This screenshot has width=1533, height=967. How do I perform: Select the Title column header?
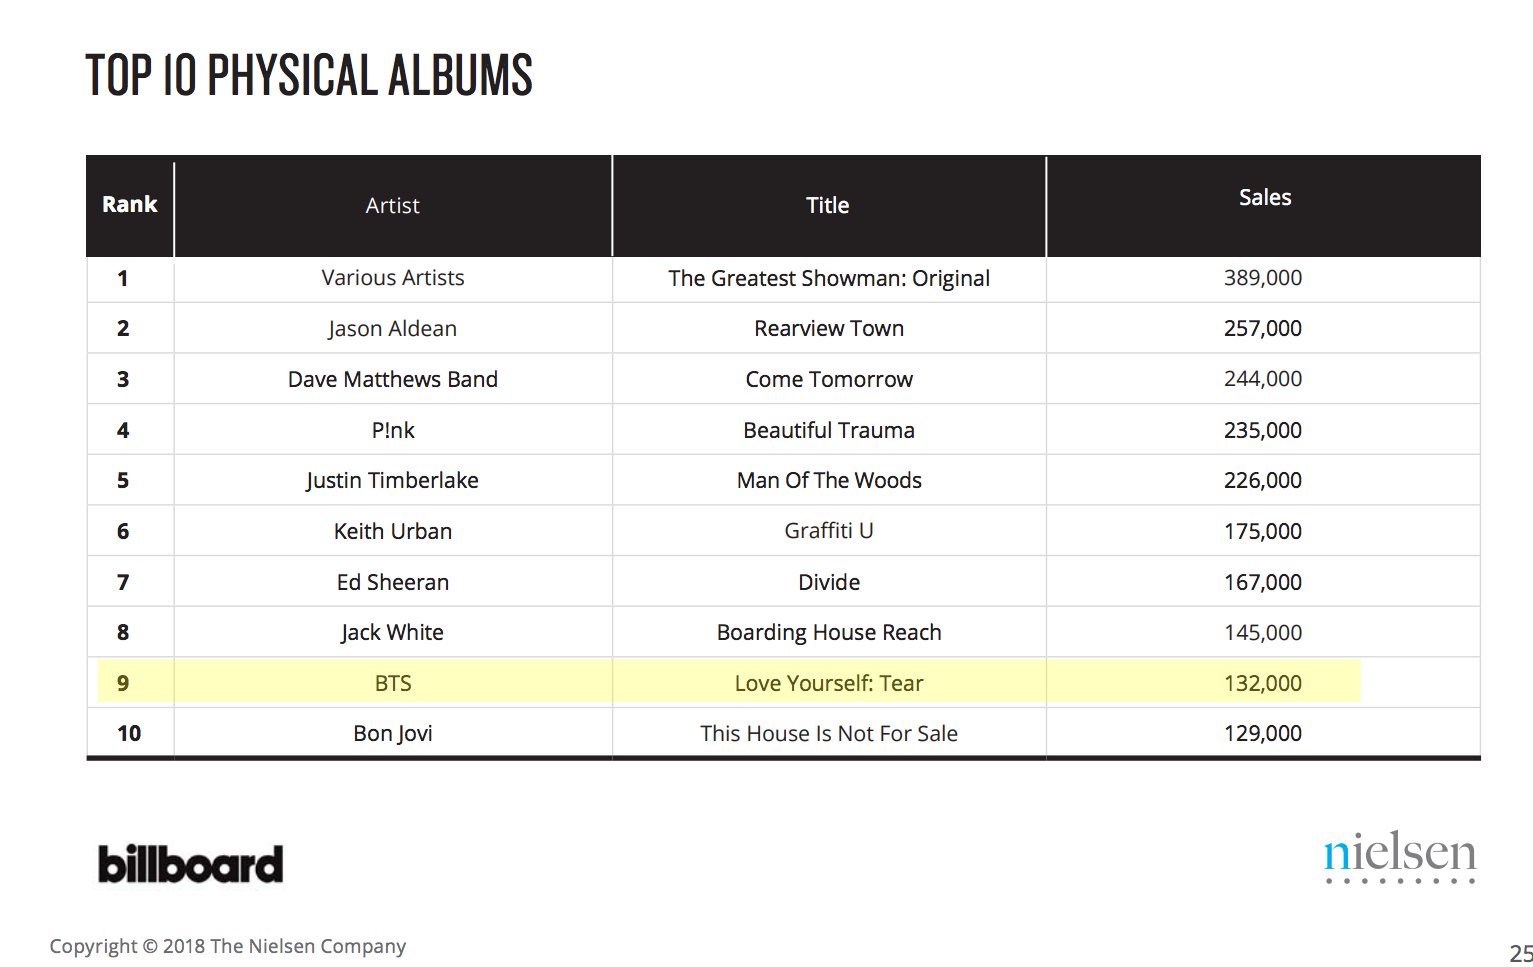coord(828,206)
